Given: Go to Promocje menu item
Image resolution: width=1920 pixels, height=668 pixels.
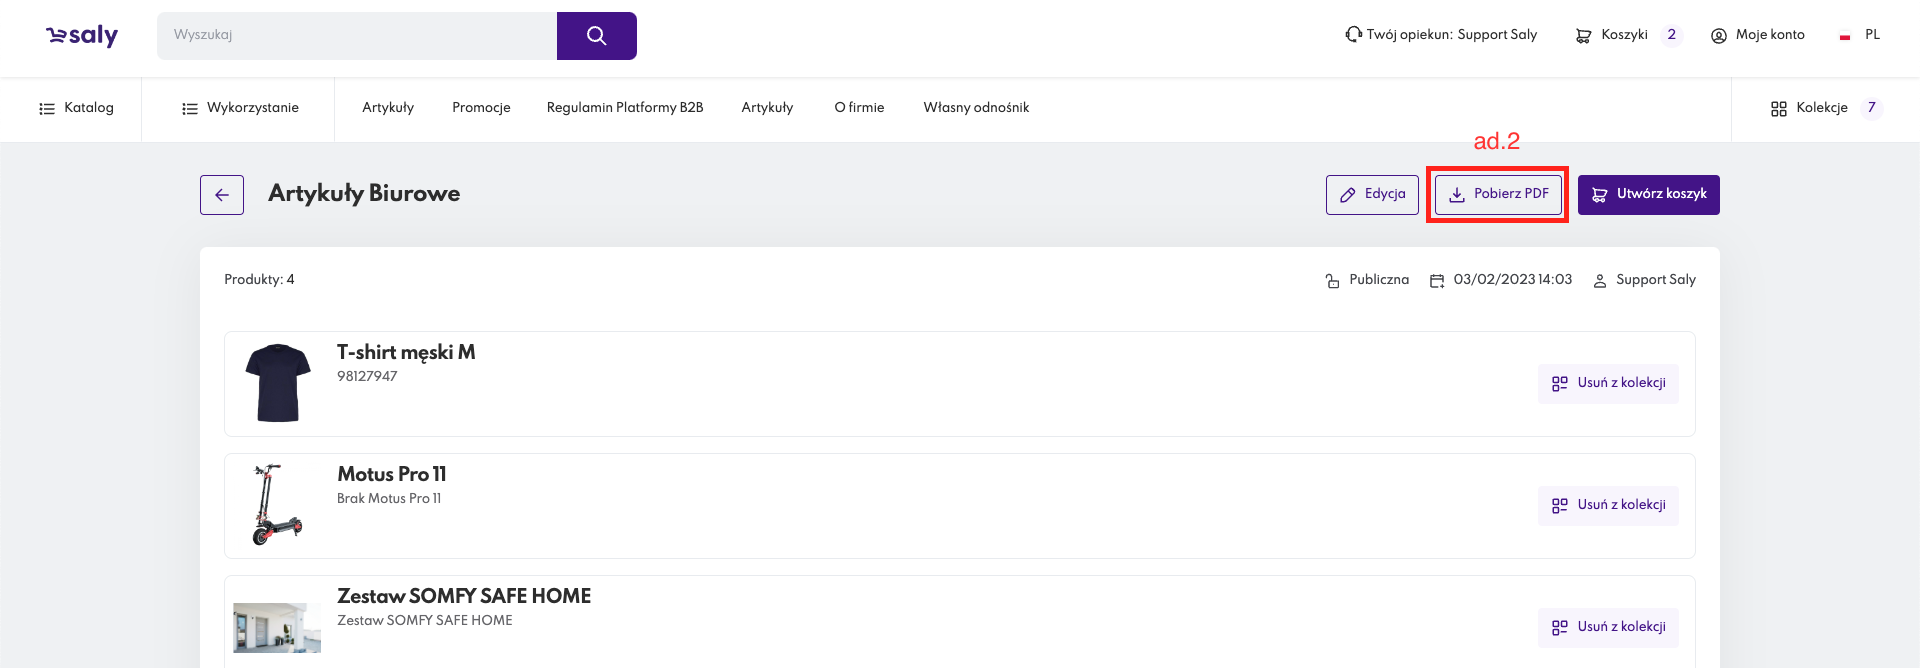Looking at the screenshot, I should point(481,108).
